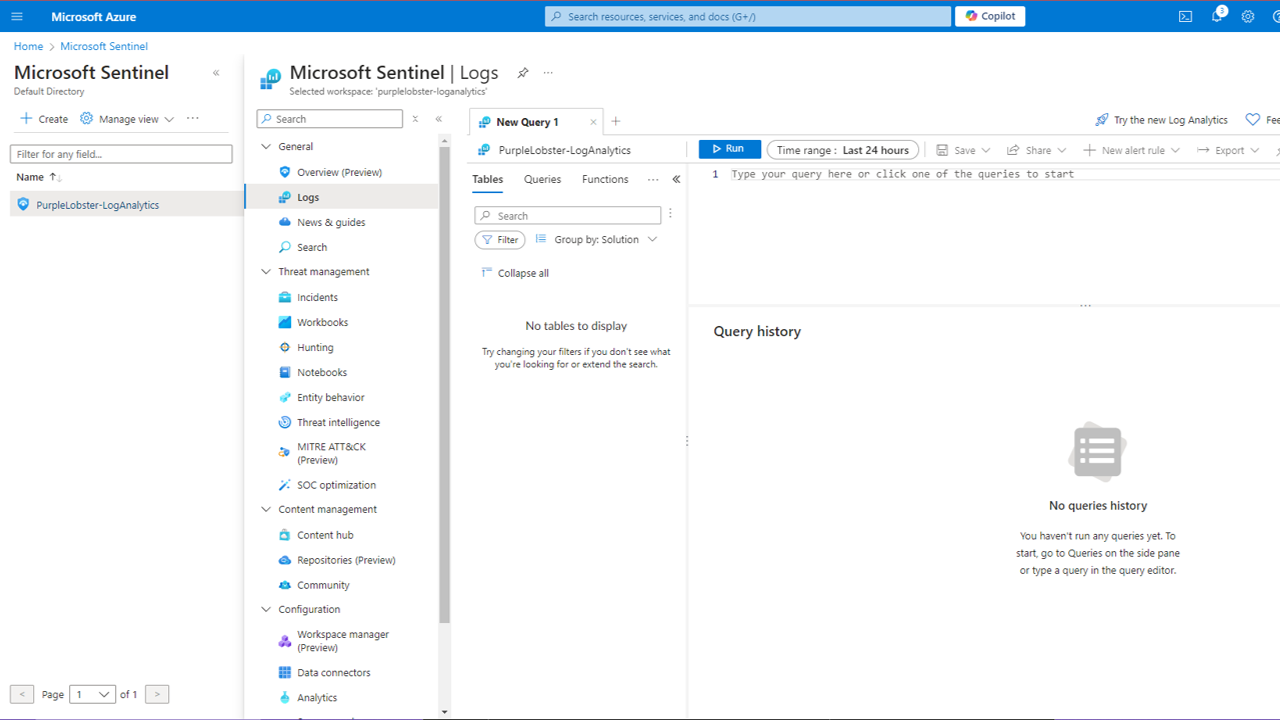The height and width of the screenshot is (720, 1280).
Task: Open Manage view dropdown
Action: (127, 119)
